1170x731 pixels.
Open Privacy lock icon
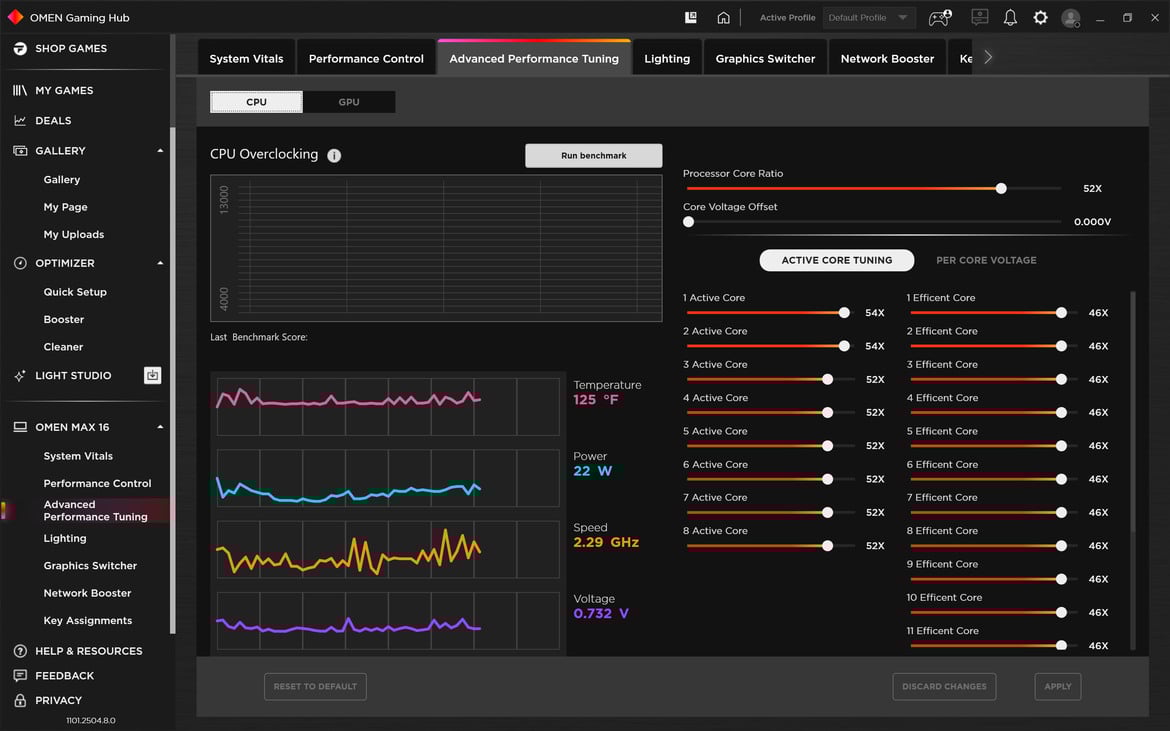(x=20, y=700)
